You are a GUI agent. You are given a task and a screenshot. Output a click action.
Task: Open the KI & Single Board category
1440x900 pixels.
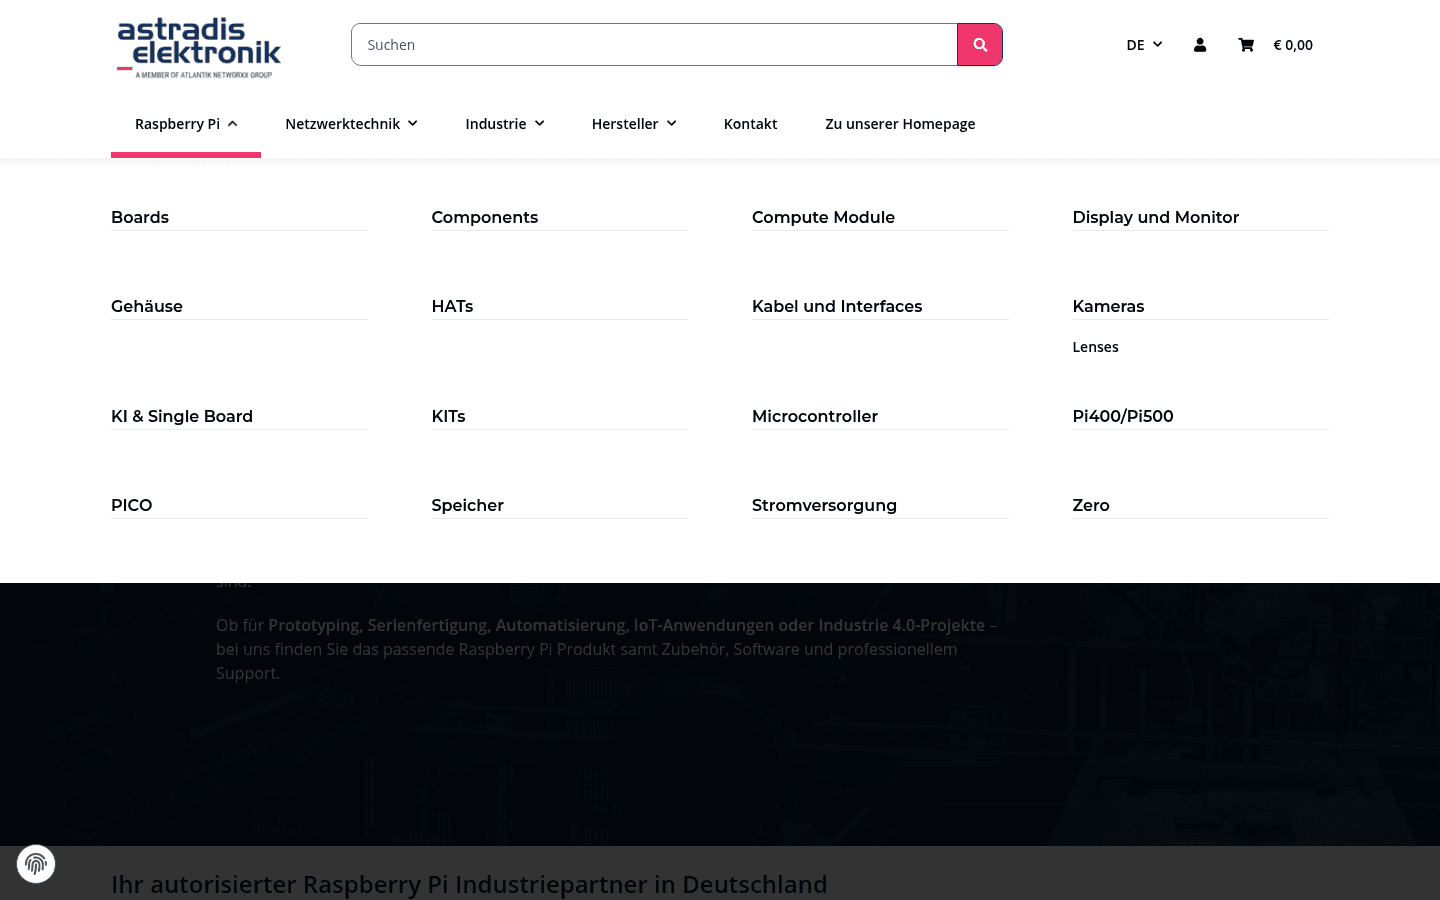[182, 416]
